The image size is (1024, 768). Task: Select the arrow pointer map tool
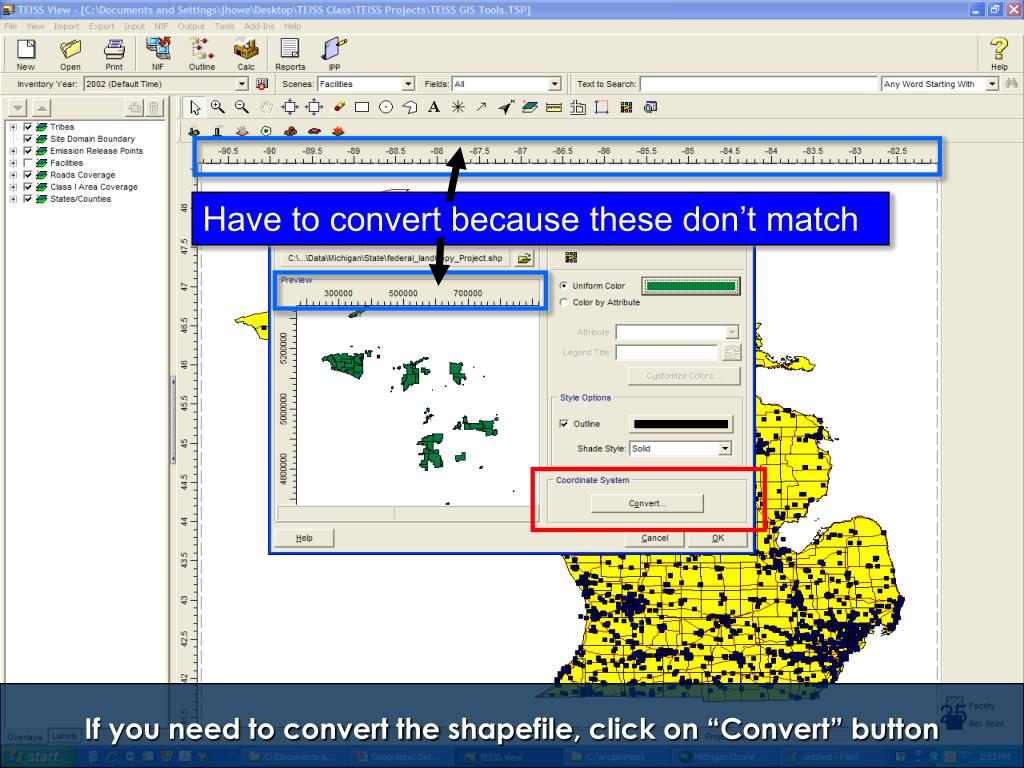coord(195,108)
